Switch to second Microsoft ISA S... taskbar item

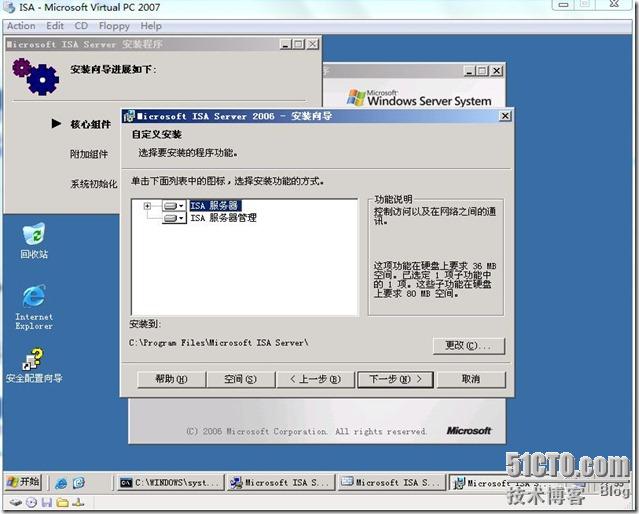click(392, 483)
